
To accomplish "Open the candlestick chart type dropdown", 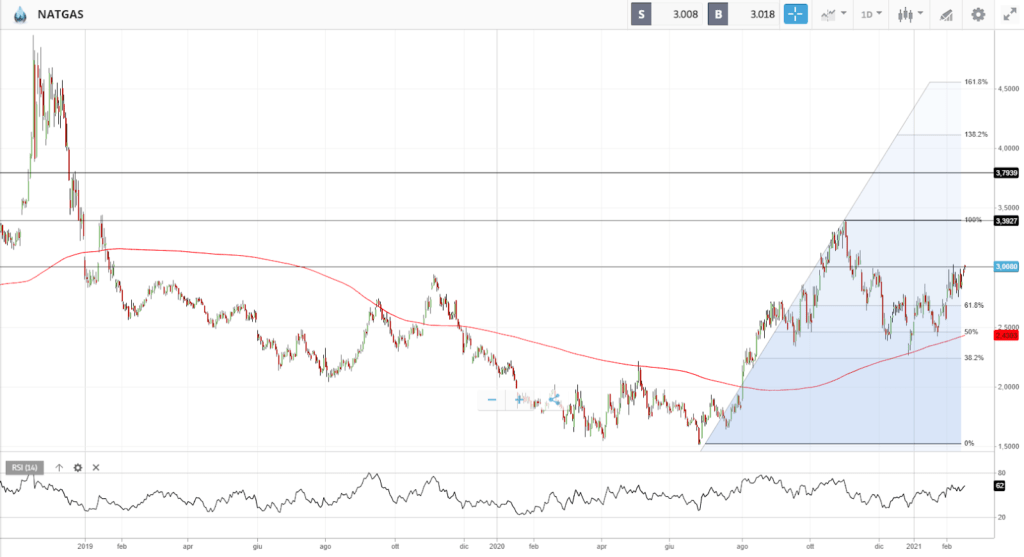I will [x=910, y=14].
